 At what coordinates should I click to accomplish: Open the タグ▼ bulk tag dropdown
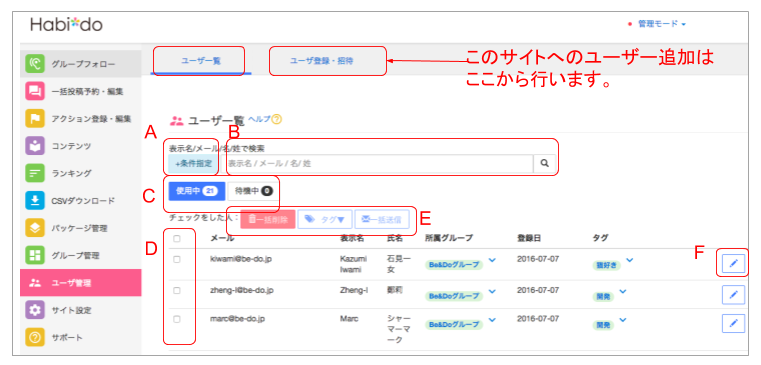coord(325,219)
